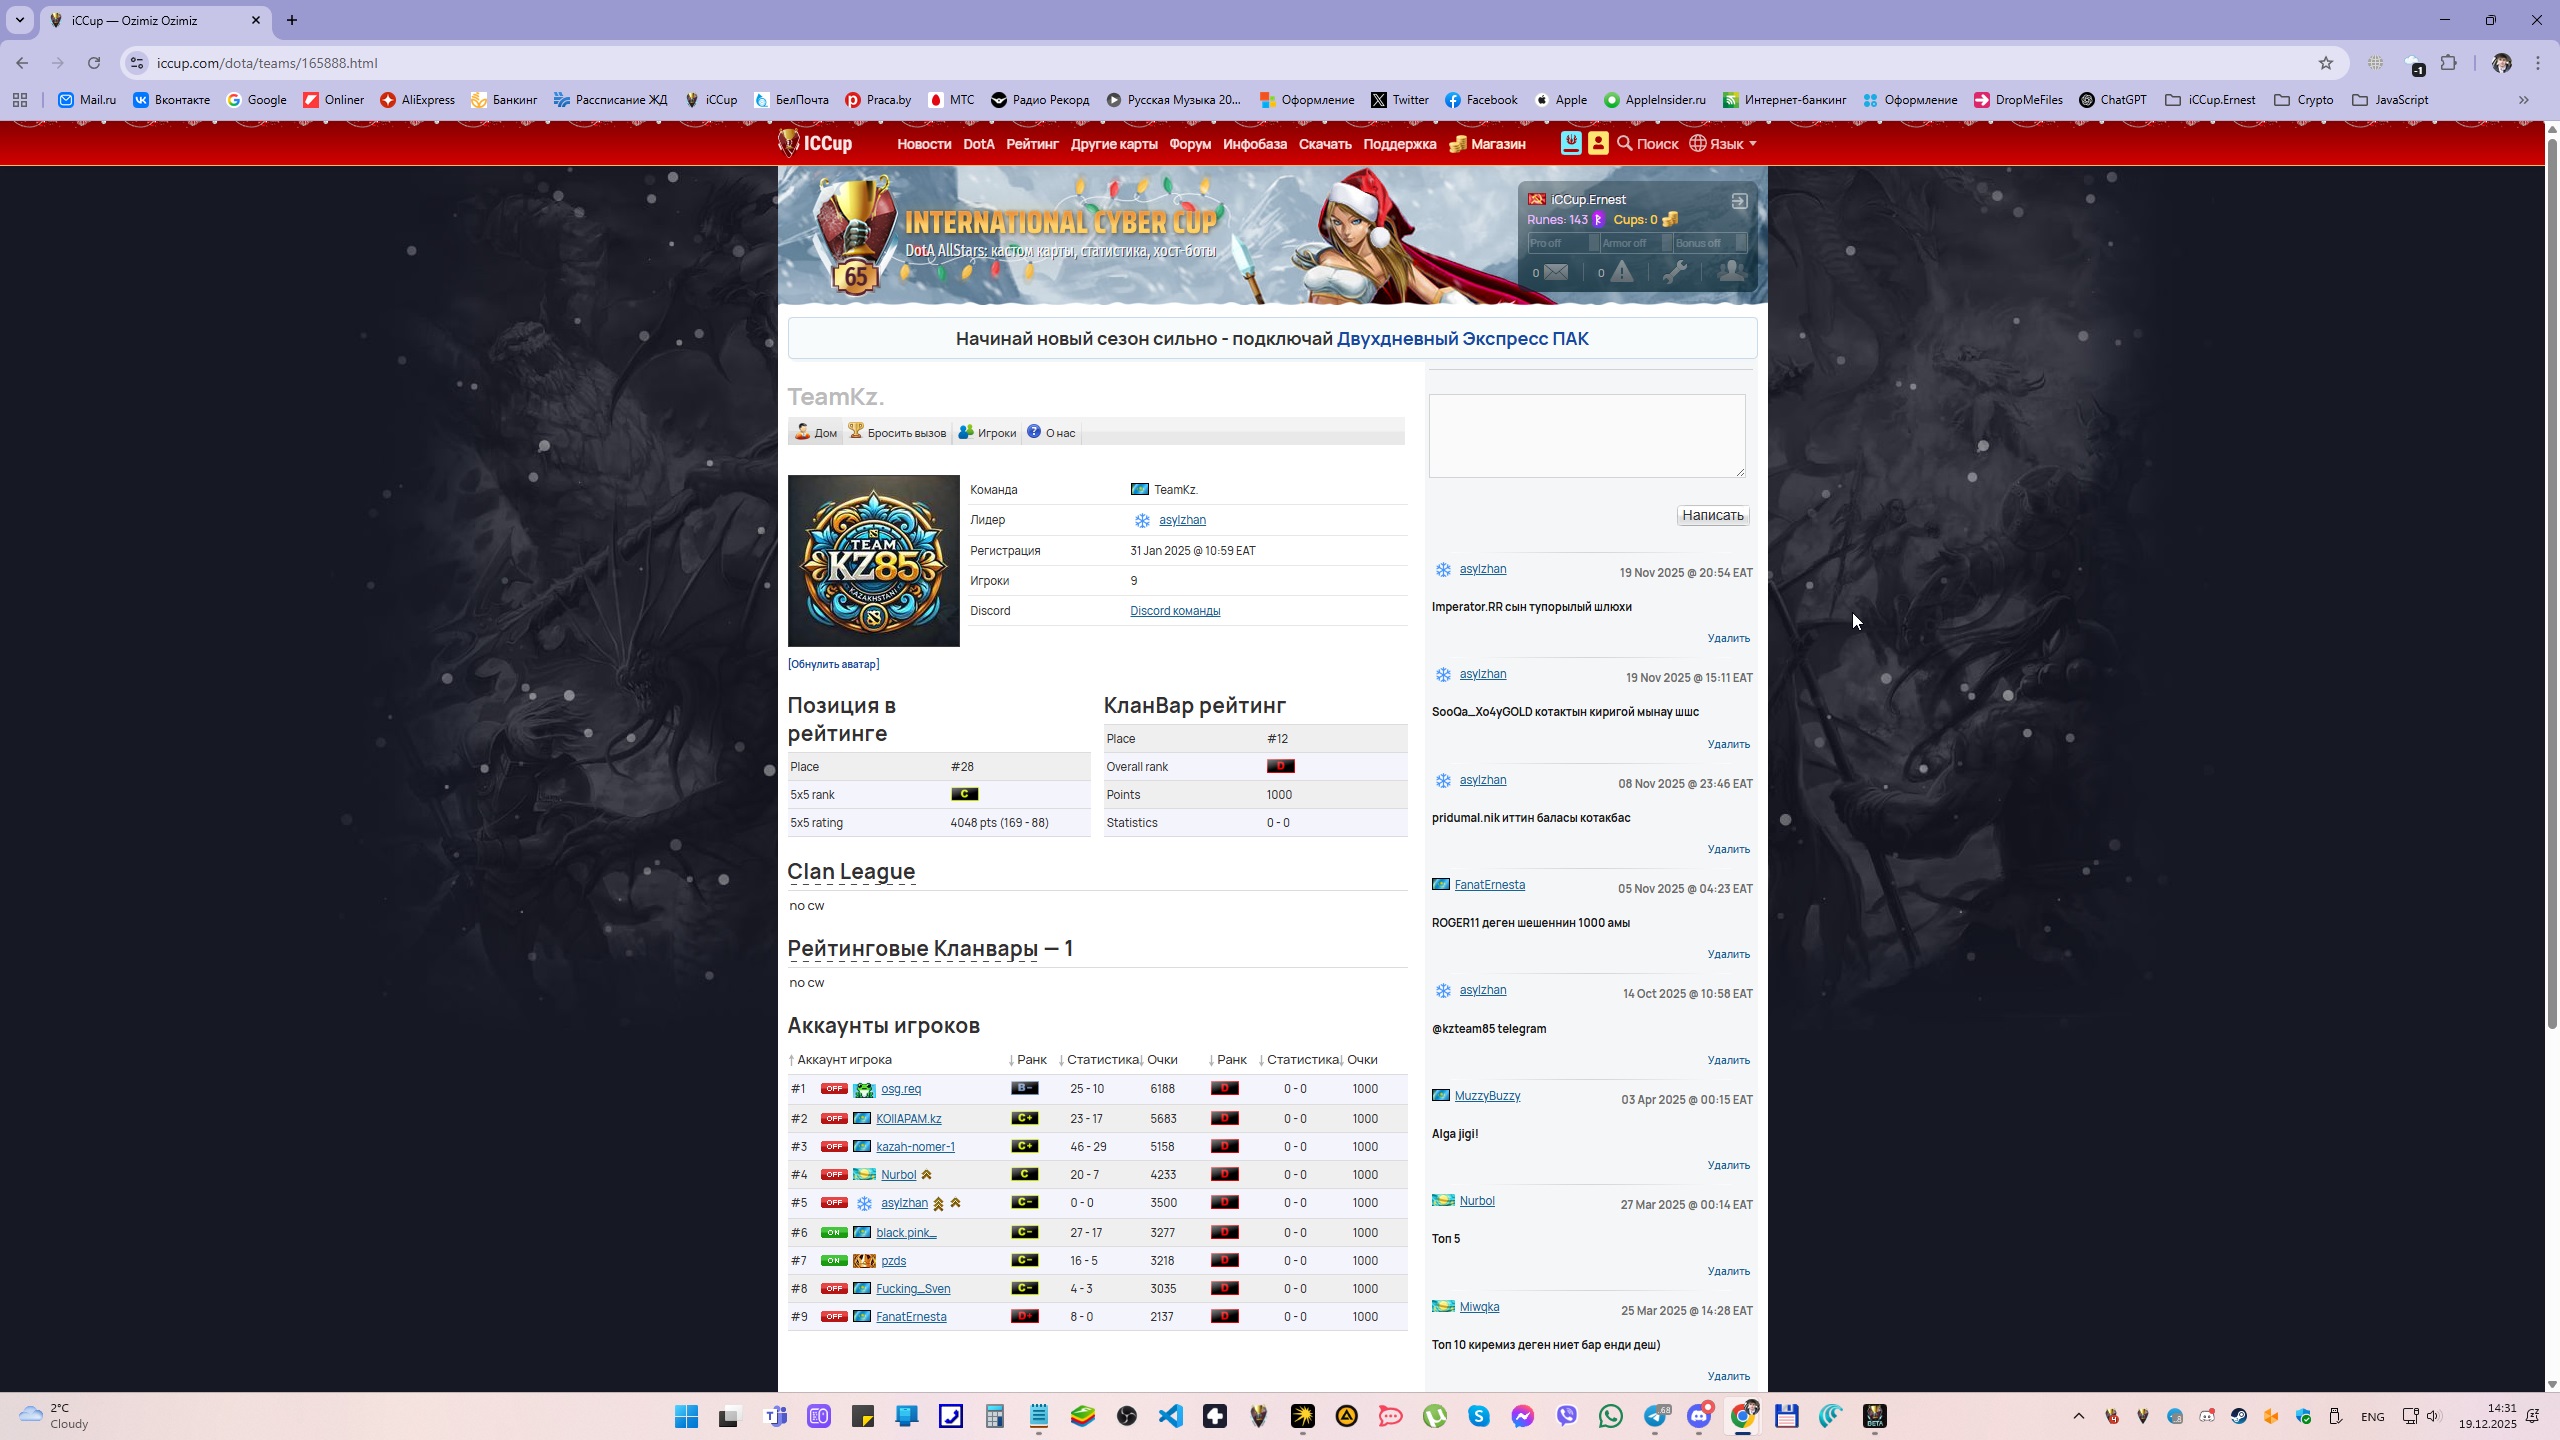Open the Chrome tab search dropdown arrow
2560x1440 pixels.
tap(19, 20)
